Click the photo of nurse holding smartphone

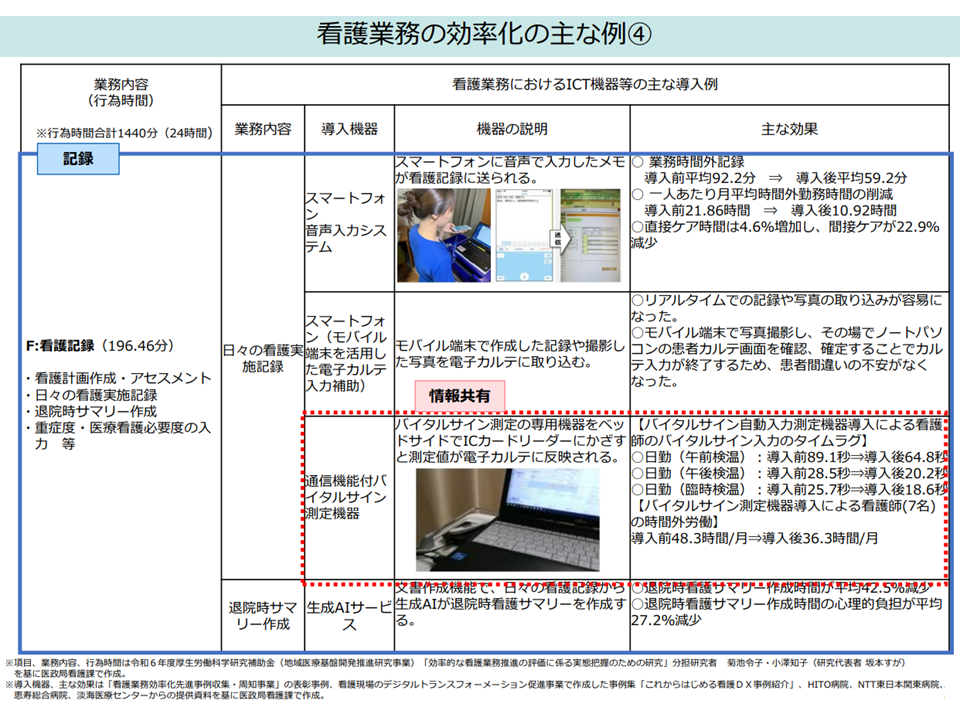pyautogui.click(x=442, y=235)
